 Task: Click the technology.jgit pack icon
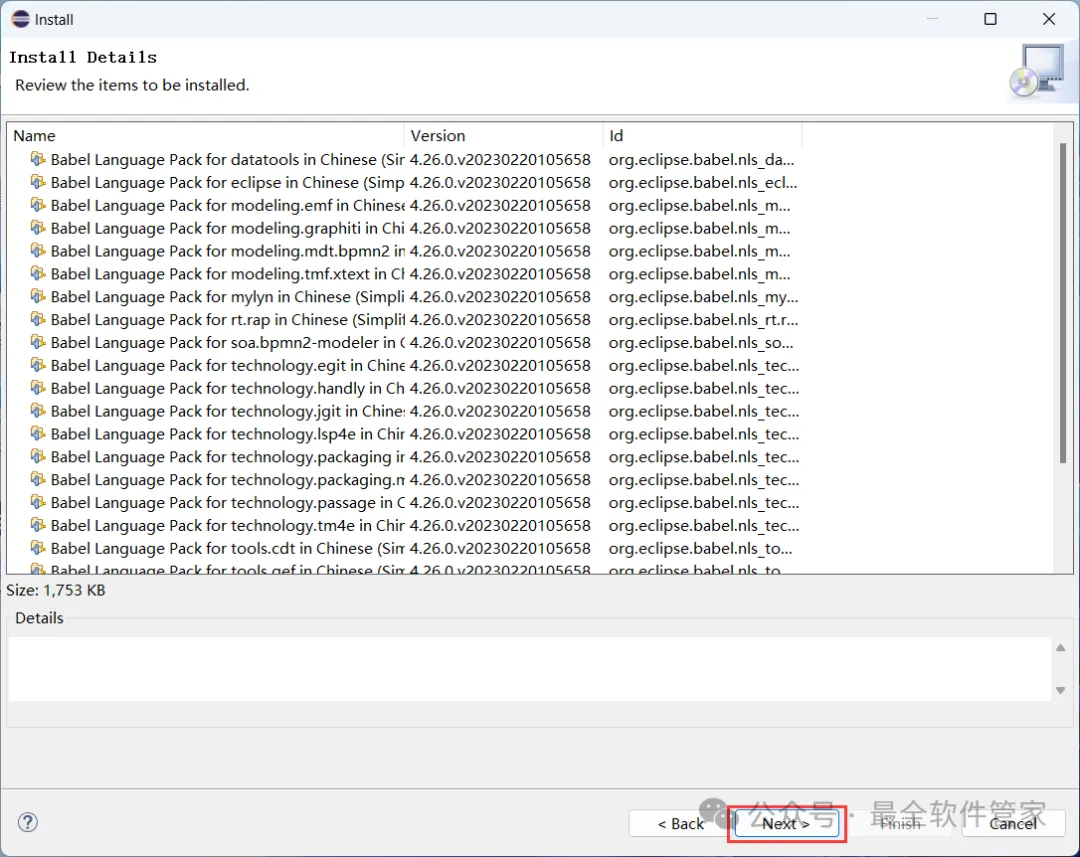pos(38,411)
